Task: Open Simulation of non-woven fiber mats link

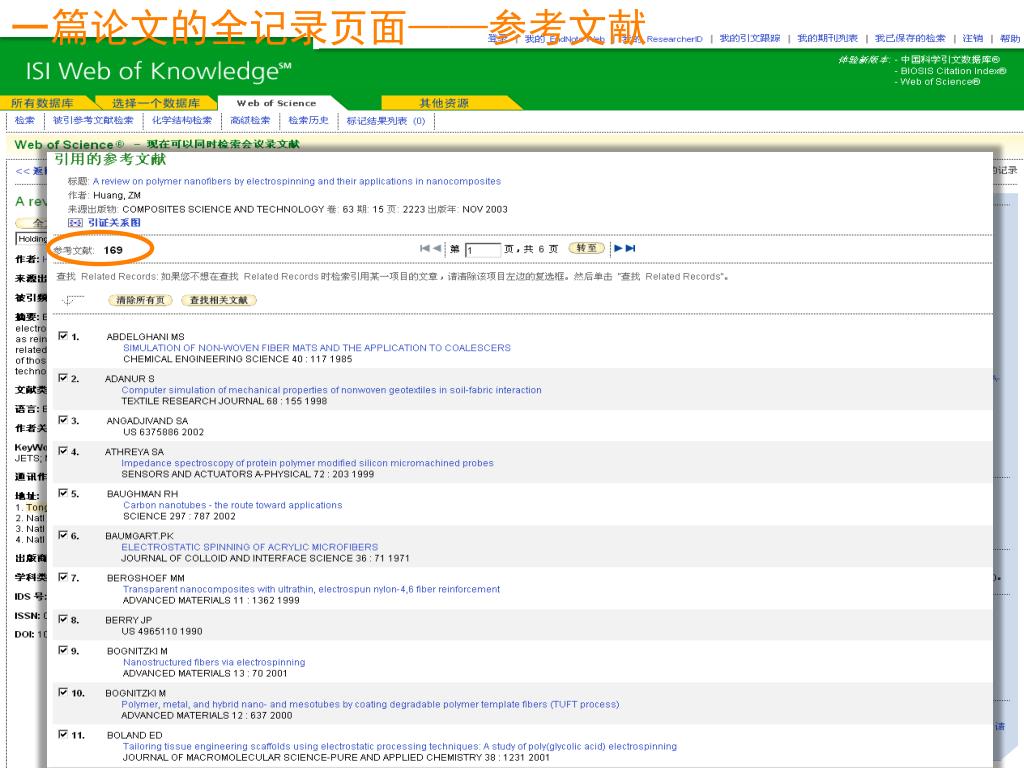Action: 317,348
